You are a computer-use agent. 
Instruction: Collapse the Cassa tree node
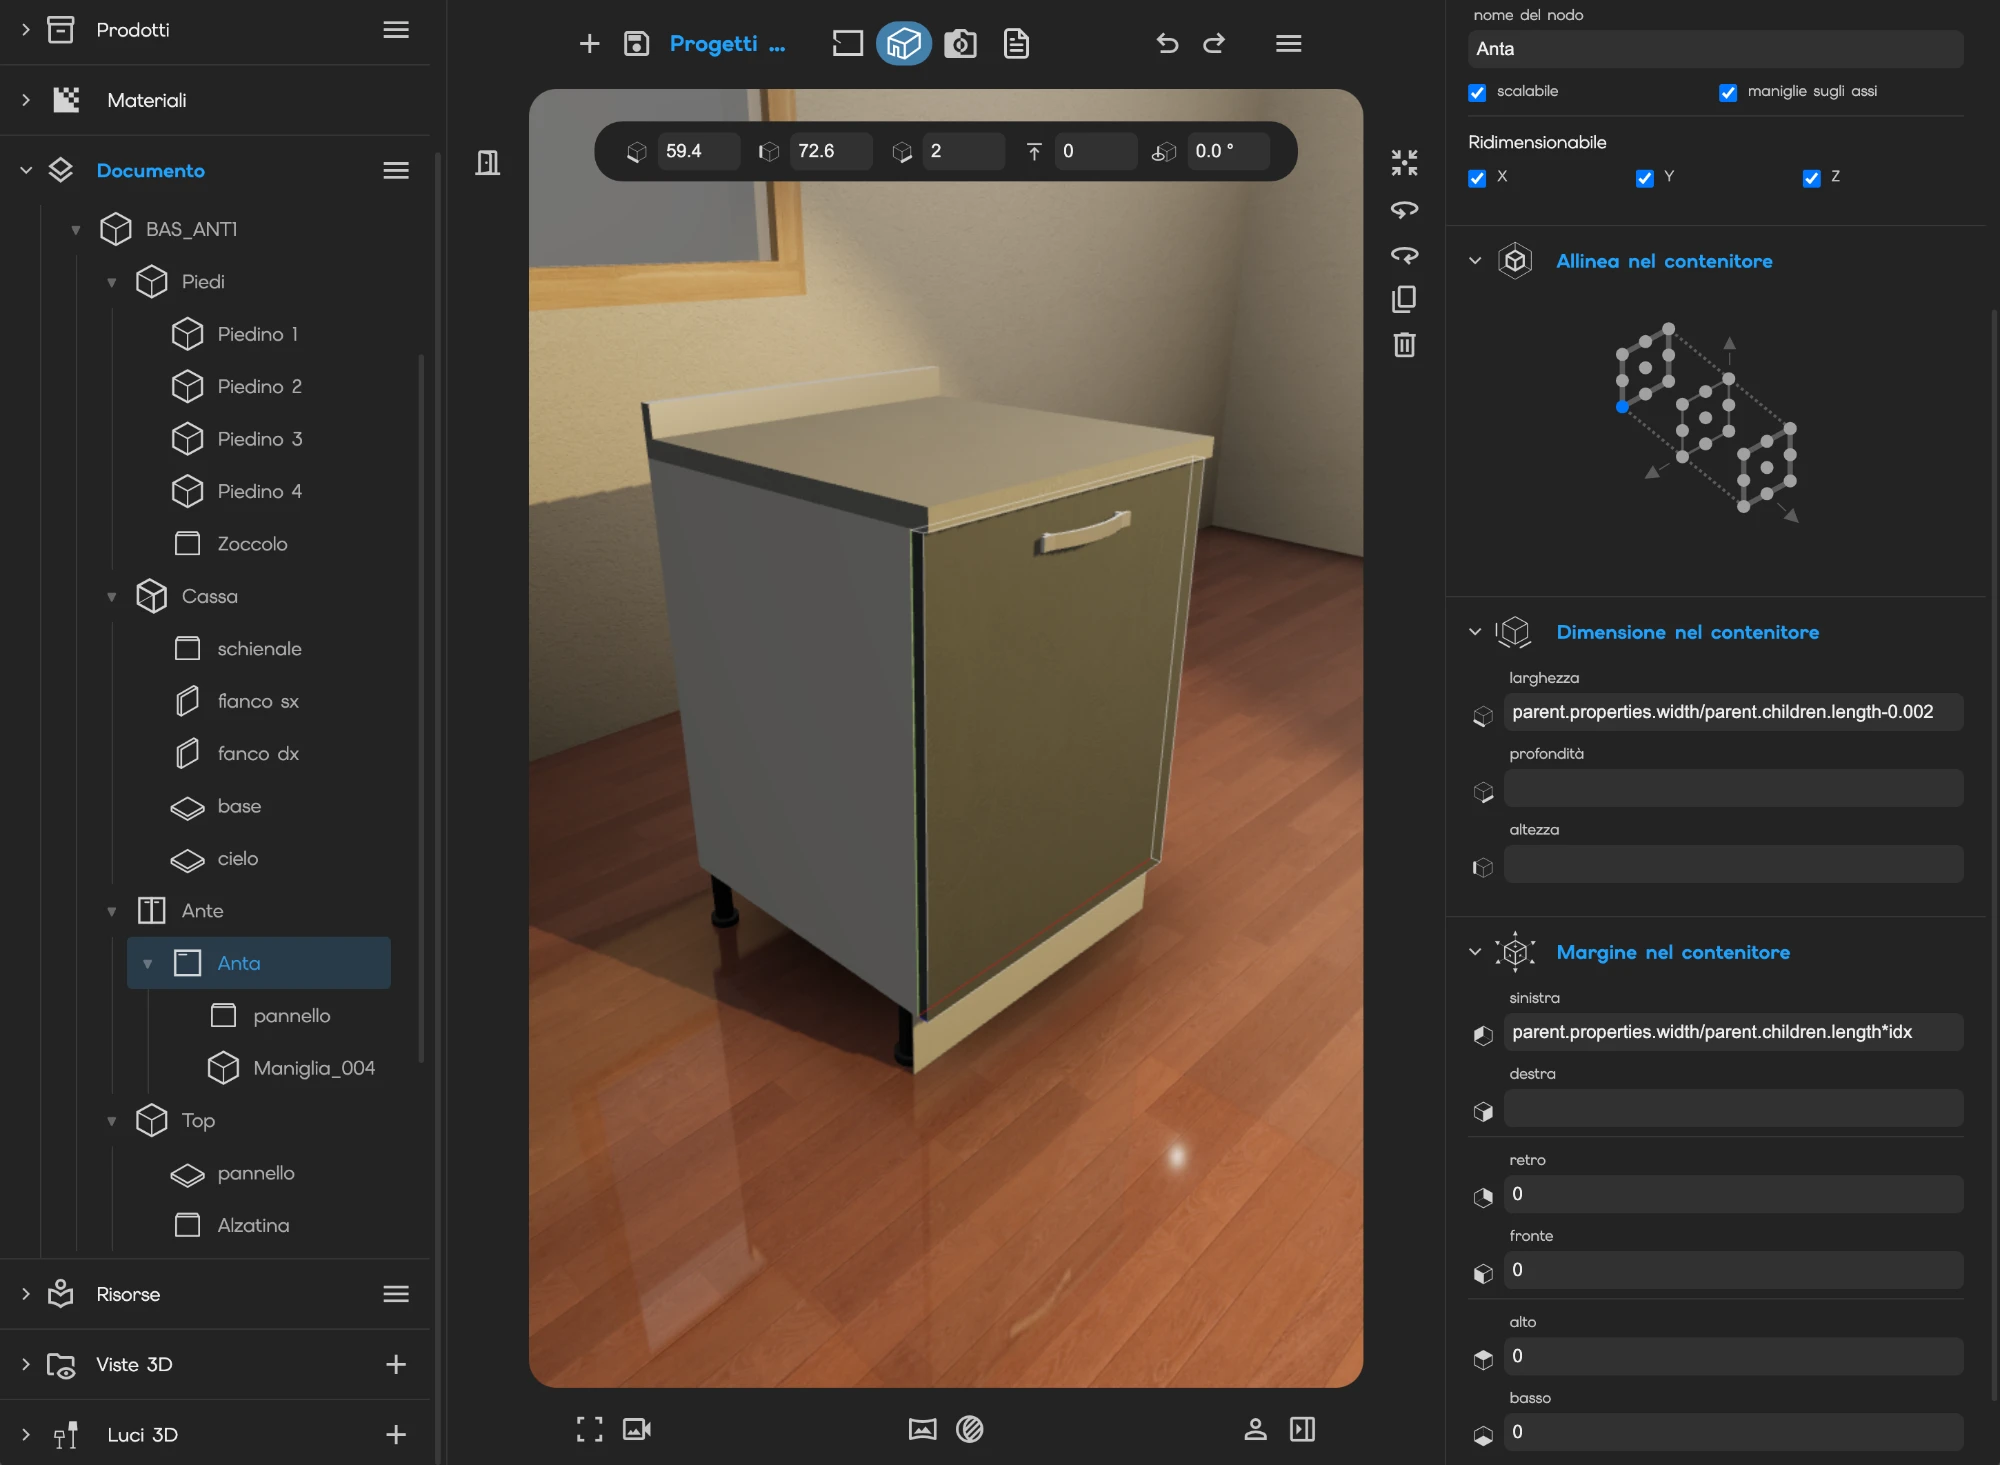(x=112, y=597)
